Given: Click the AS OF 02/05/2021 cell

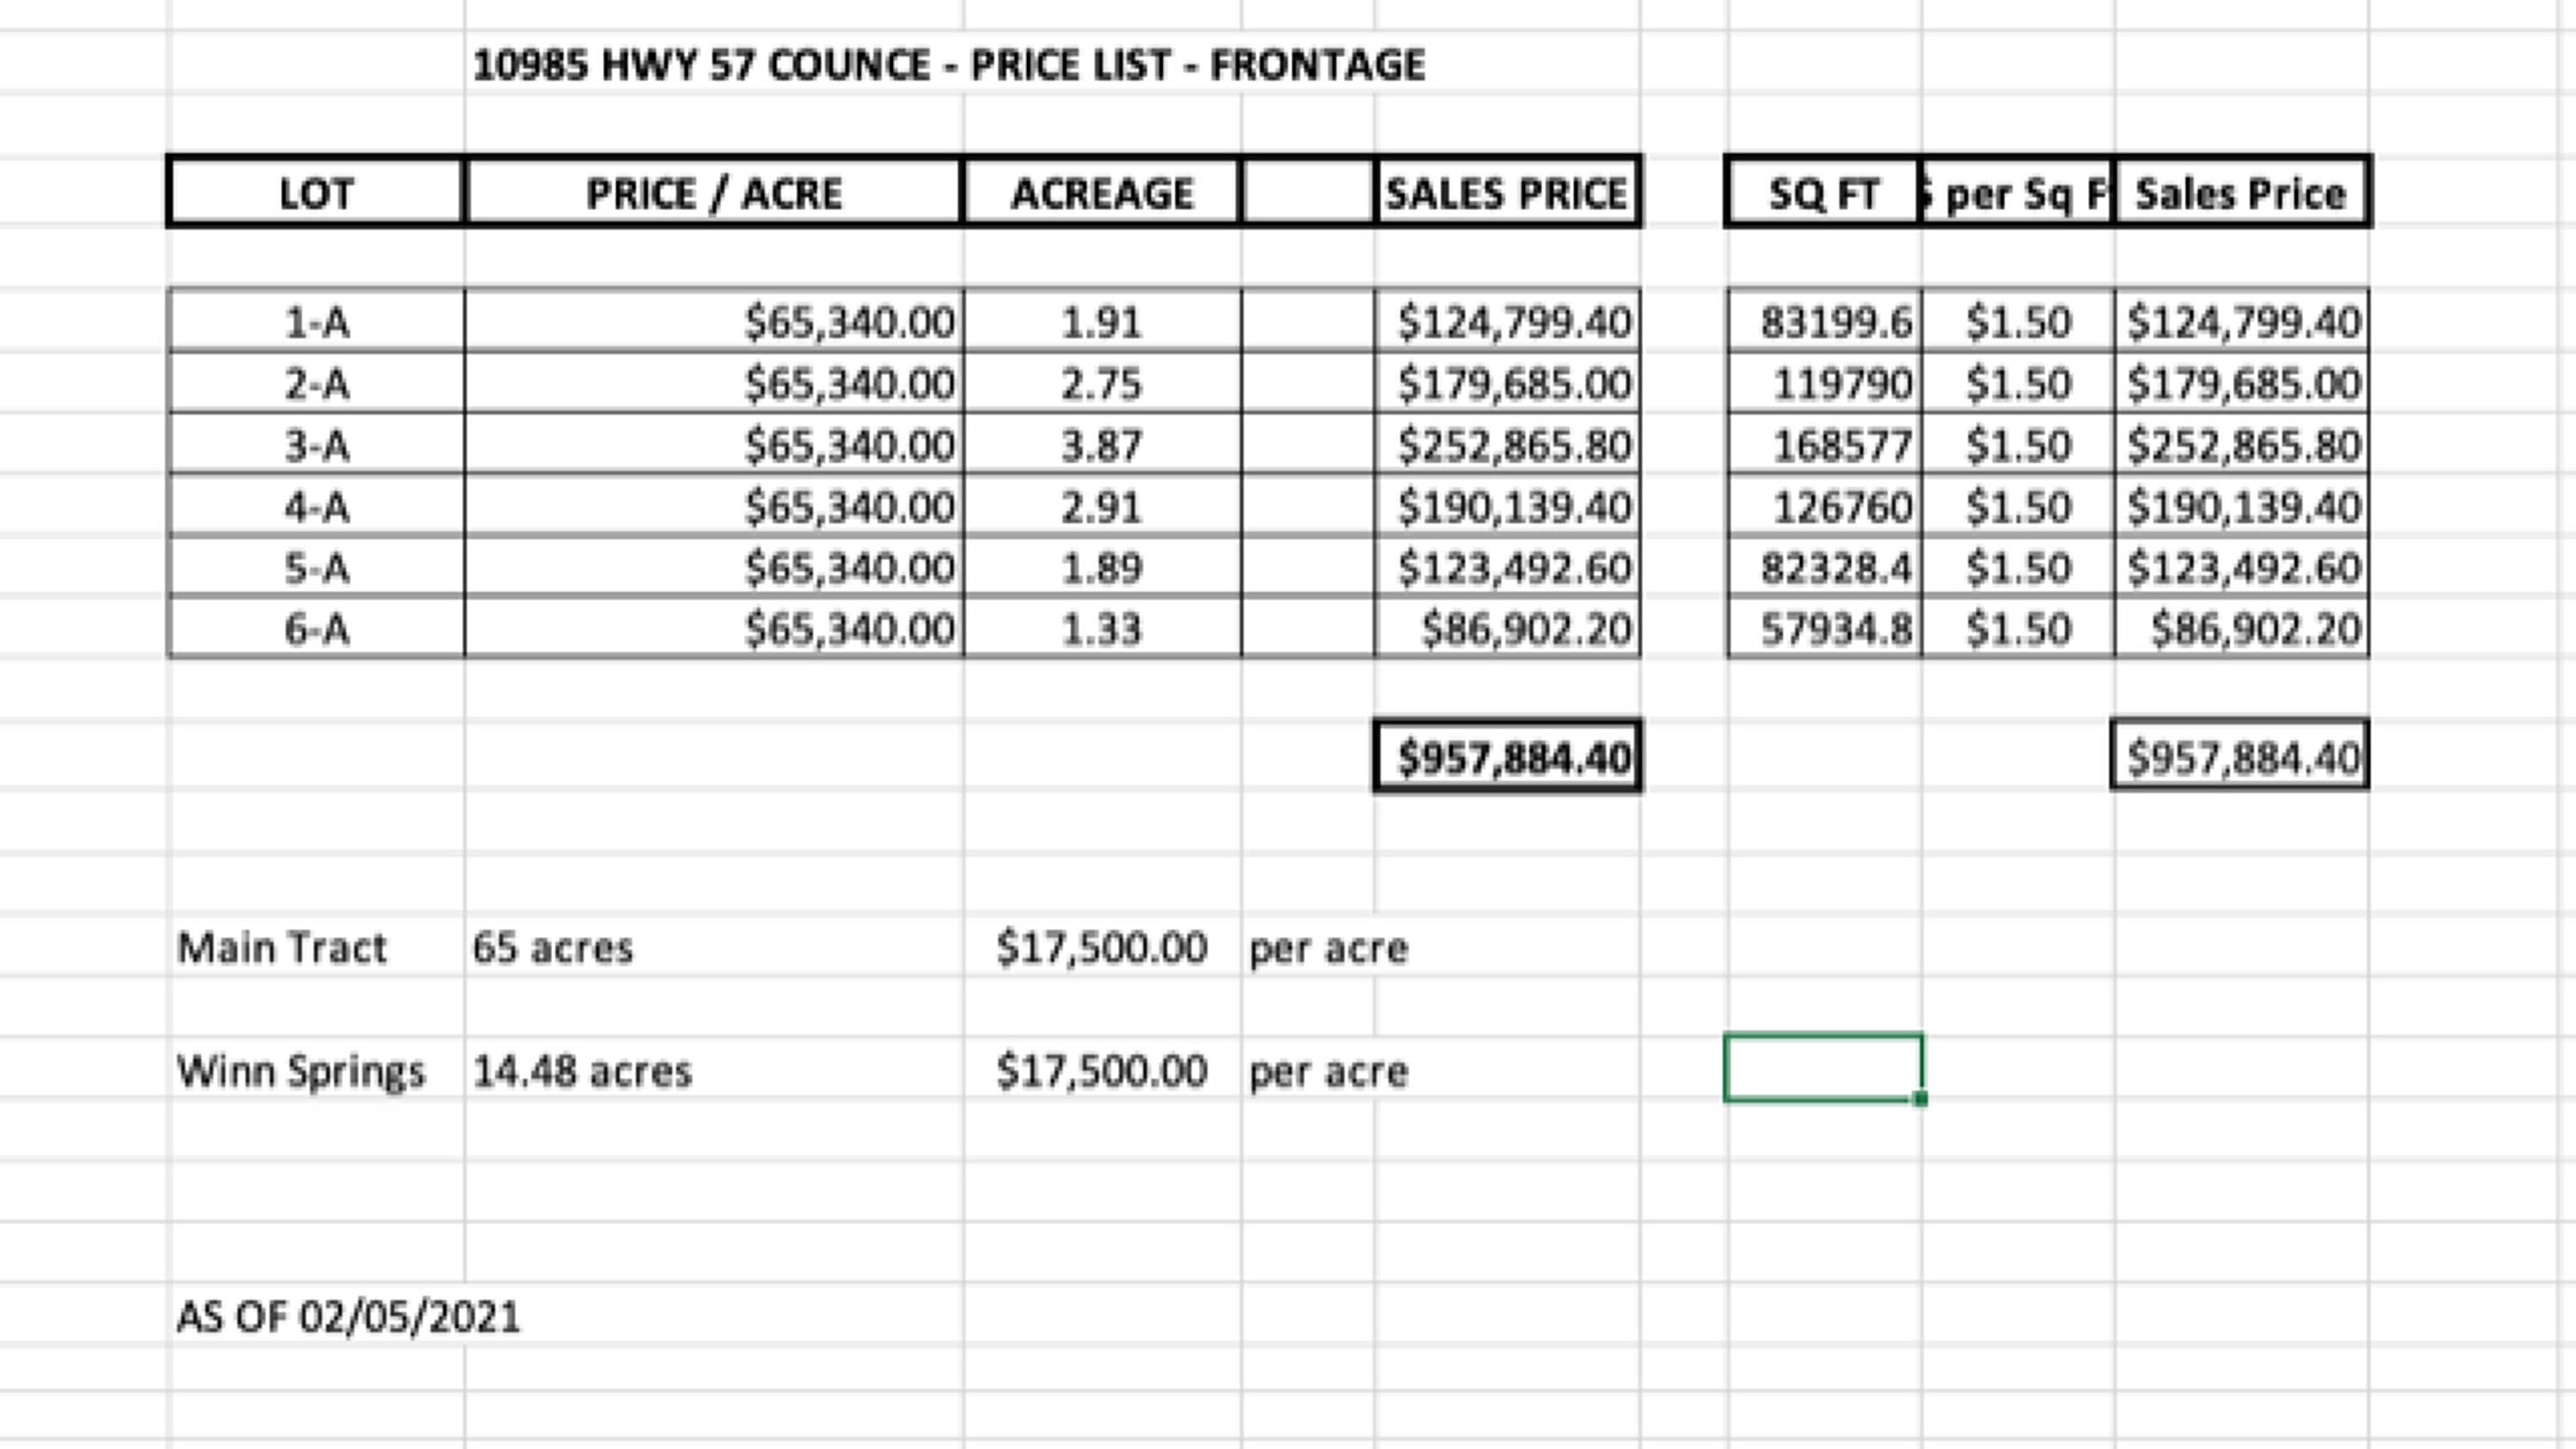Looking at the screenshot, I should pos(348,1317).
